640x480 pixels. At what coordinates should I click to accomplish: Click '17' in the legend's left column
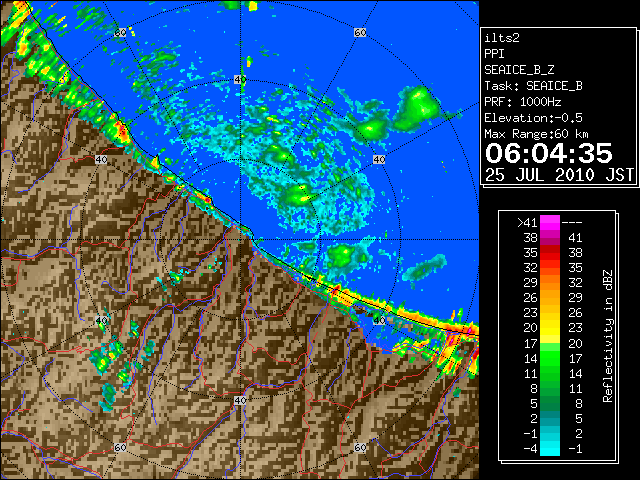pyautogui.click(x=531, y=343)
